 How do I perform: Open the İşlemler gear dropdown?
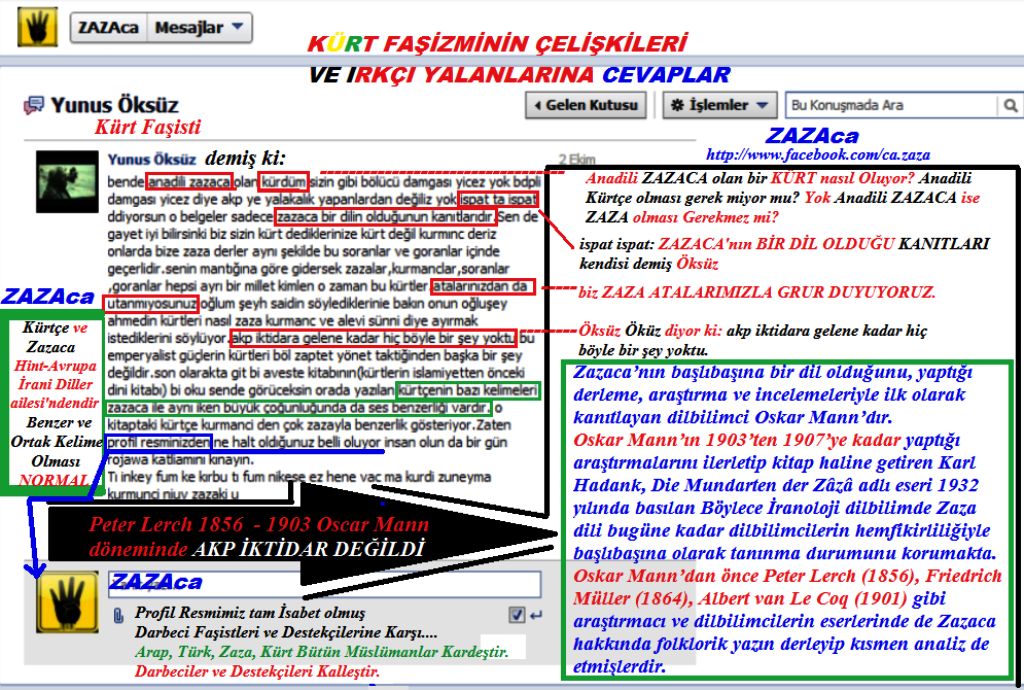720,105
